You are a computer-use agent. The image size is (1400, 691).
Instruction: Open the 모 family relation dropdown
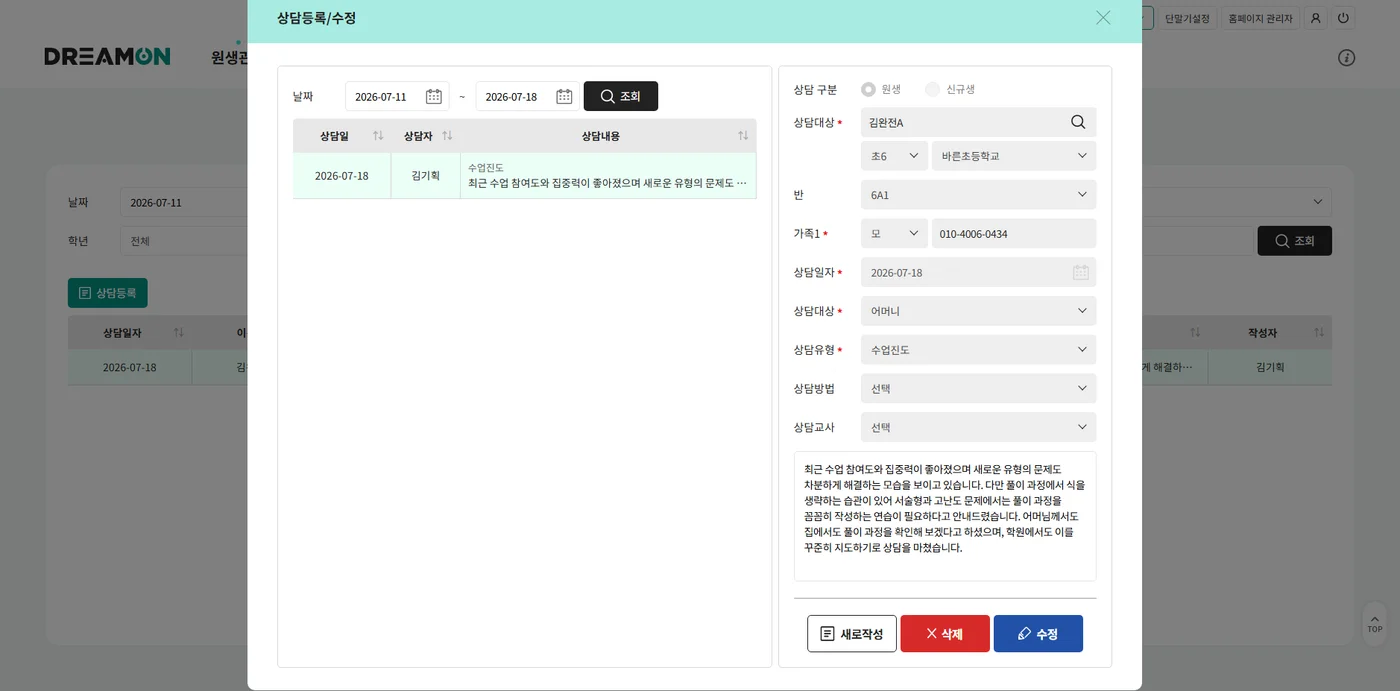click(x=894, y=233)
